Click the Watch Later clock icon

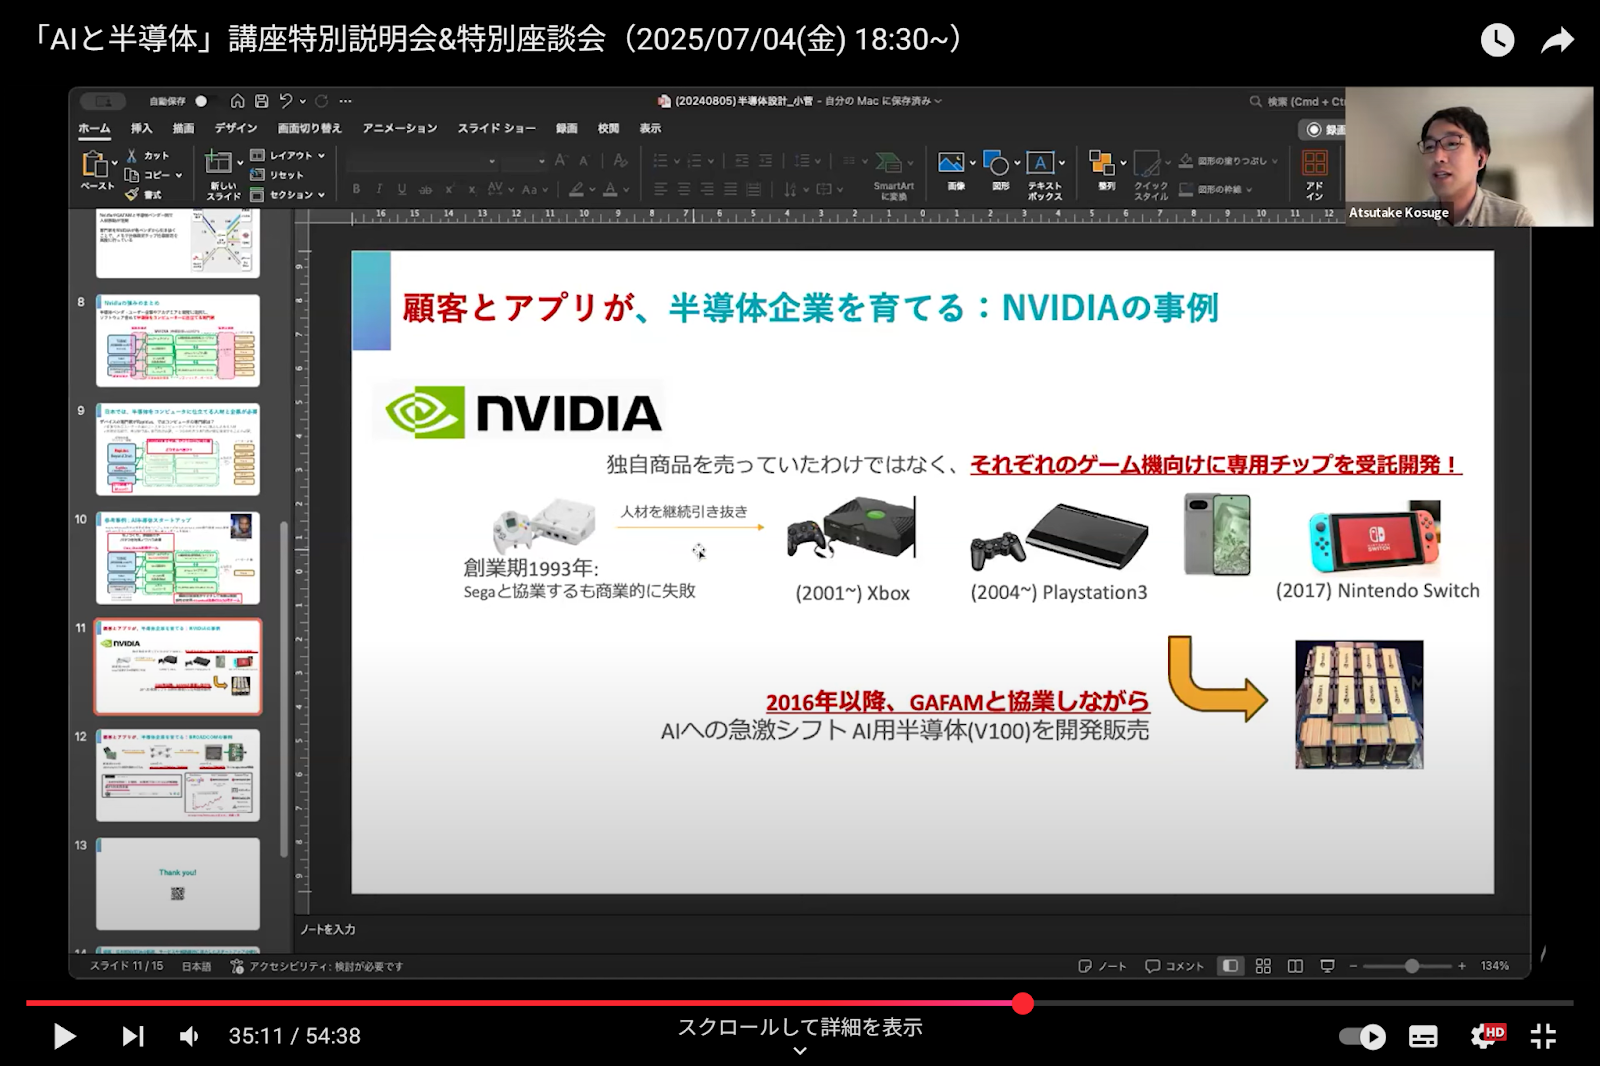point(1497,40)
